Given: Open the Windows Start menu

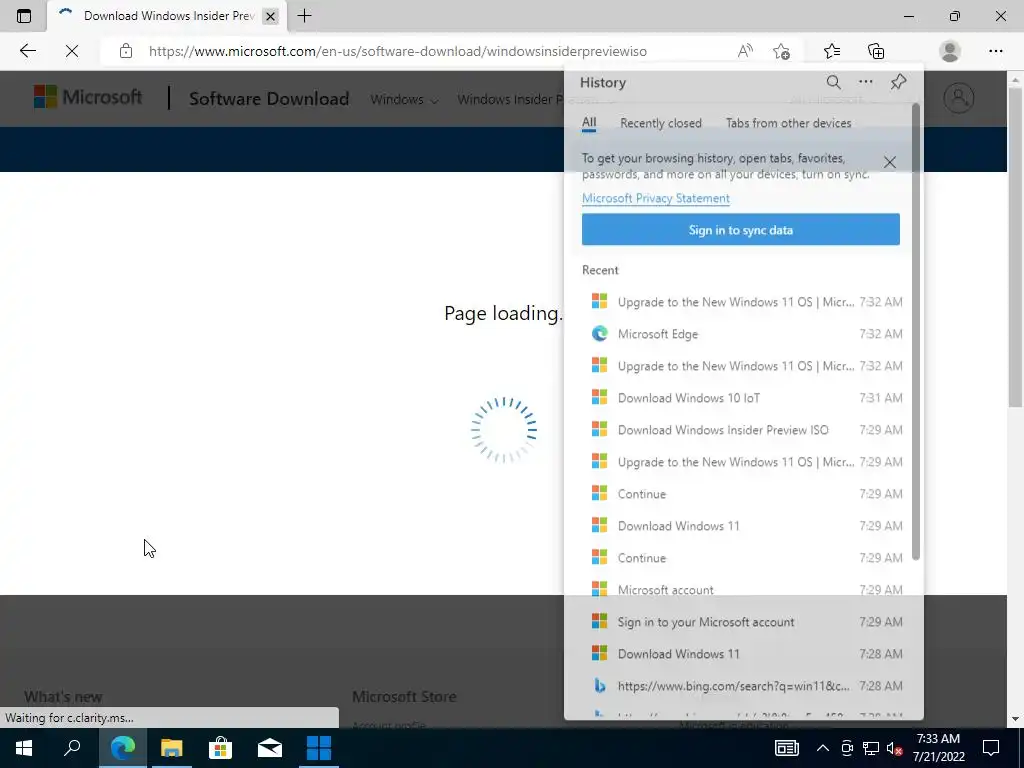Looking at the screenshot, I should 24,748.
